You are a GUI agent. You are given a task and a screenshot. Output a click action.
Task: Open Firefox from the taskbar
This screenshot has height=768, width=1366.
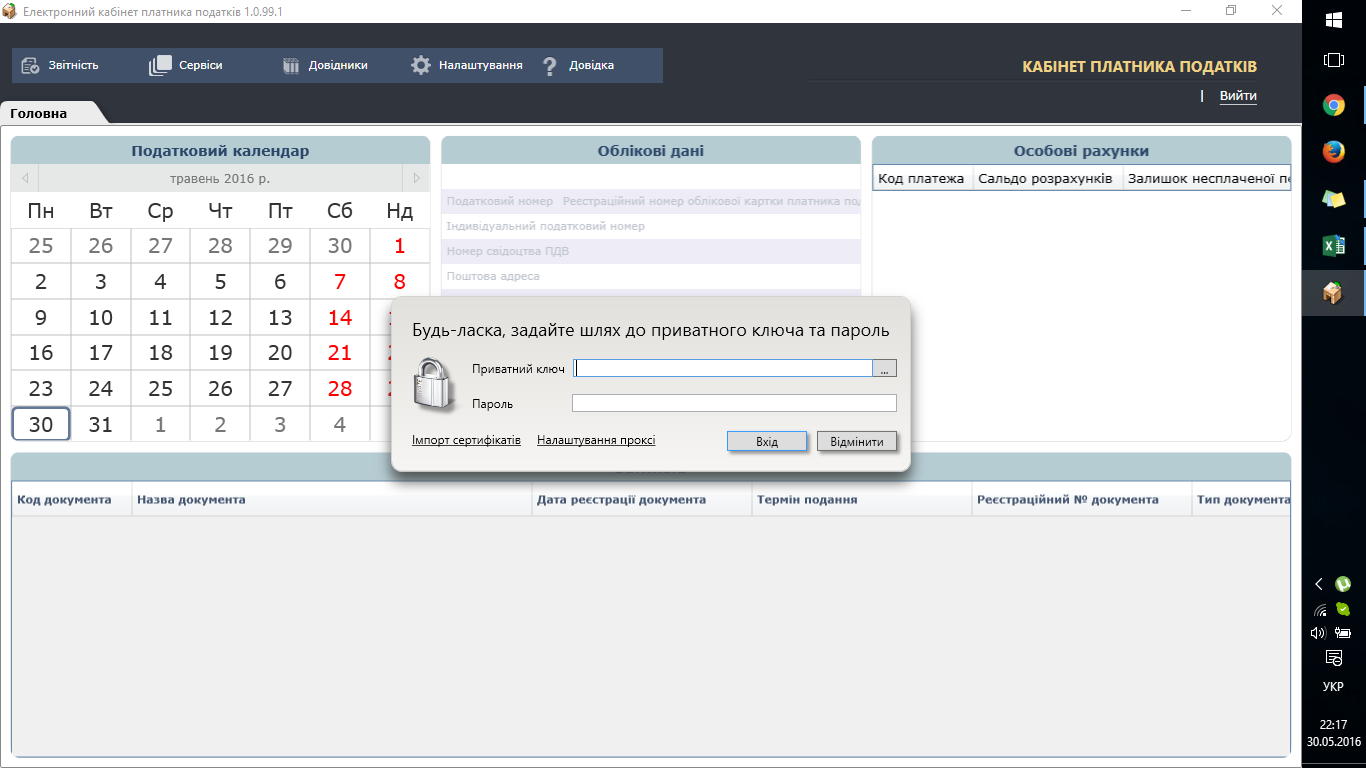coord(1333,151)
